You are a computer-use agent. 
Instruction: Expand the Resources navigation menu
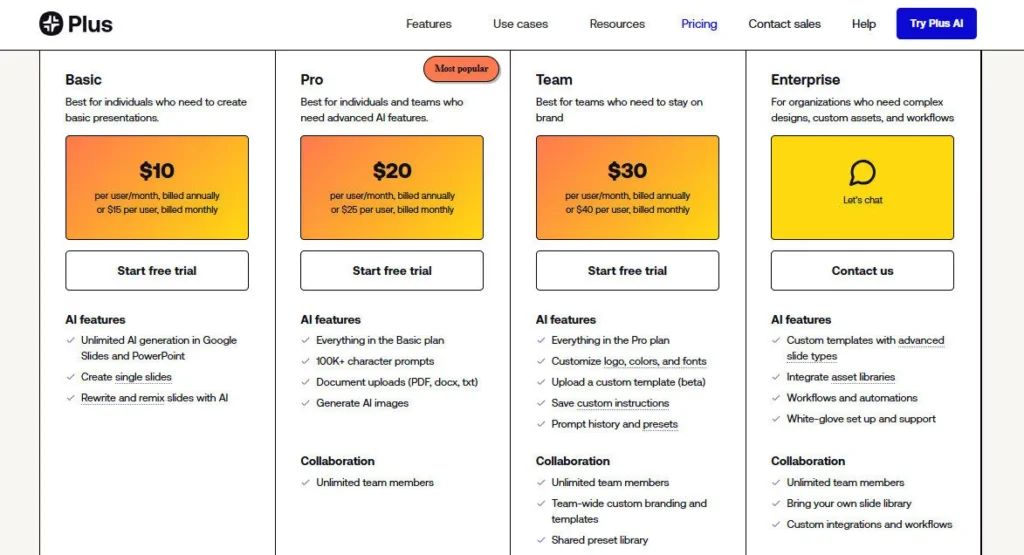[x=617, y=24]
